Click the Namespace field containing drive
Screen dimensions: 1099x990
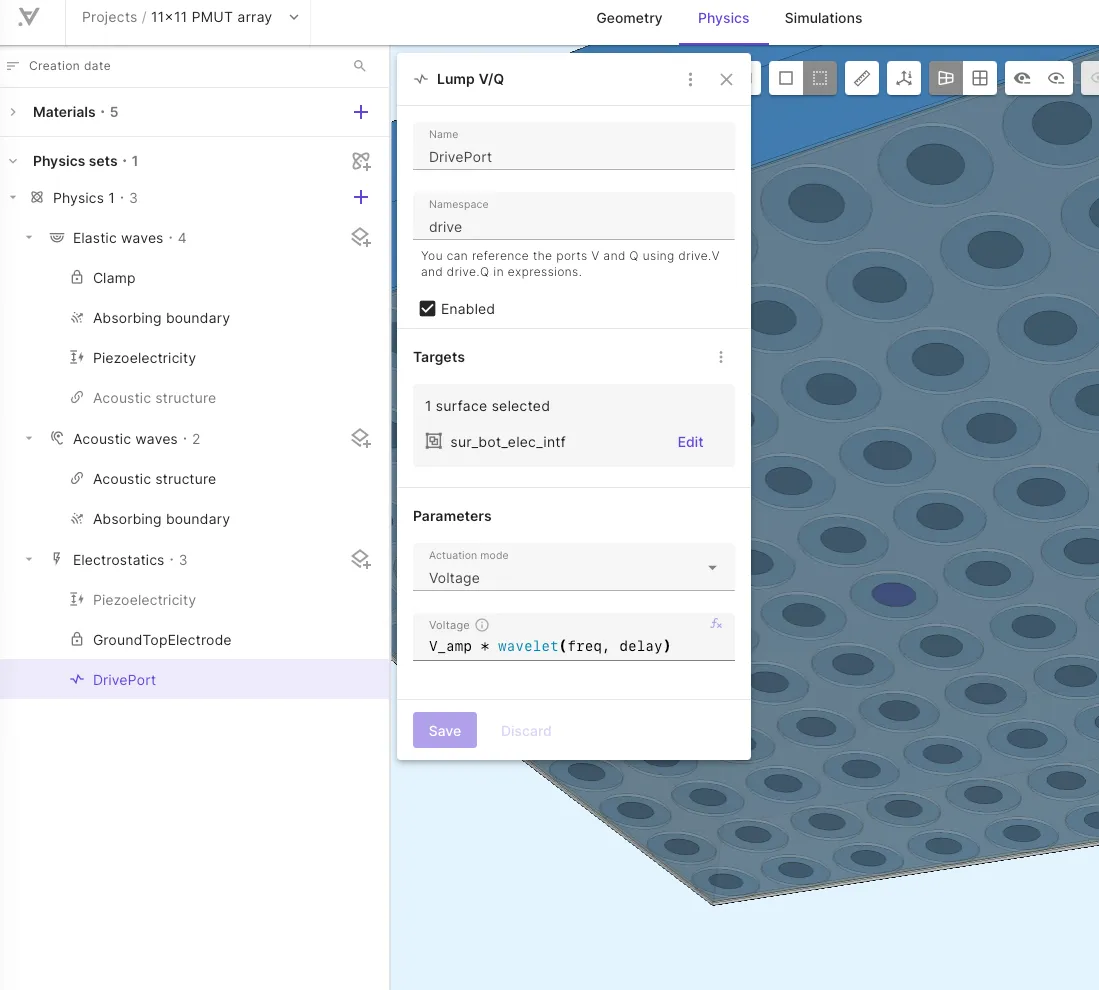click(x=573, y=217)
